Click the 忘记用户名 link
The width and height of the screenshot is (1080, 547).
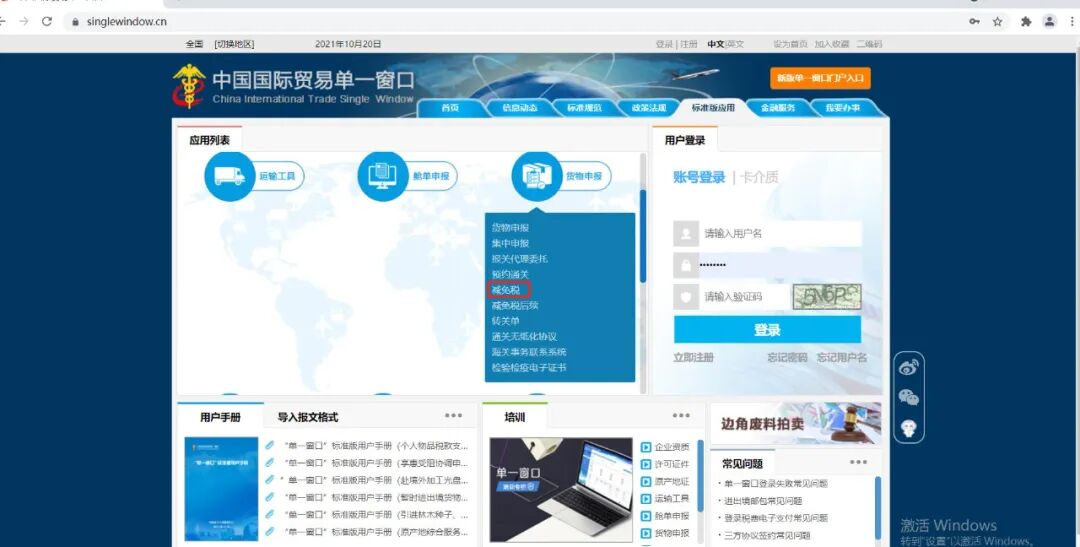842,358
